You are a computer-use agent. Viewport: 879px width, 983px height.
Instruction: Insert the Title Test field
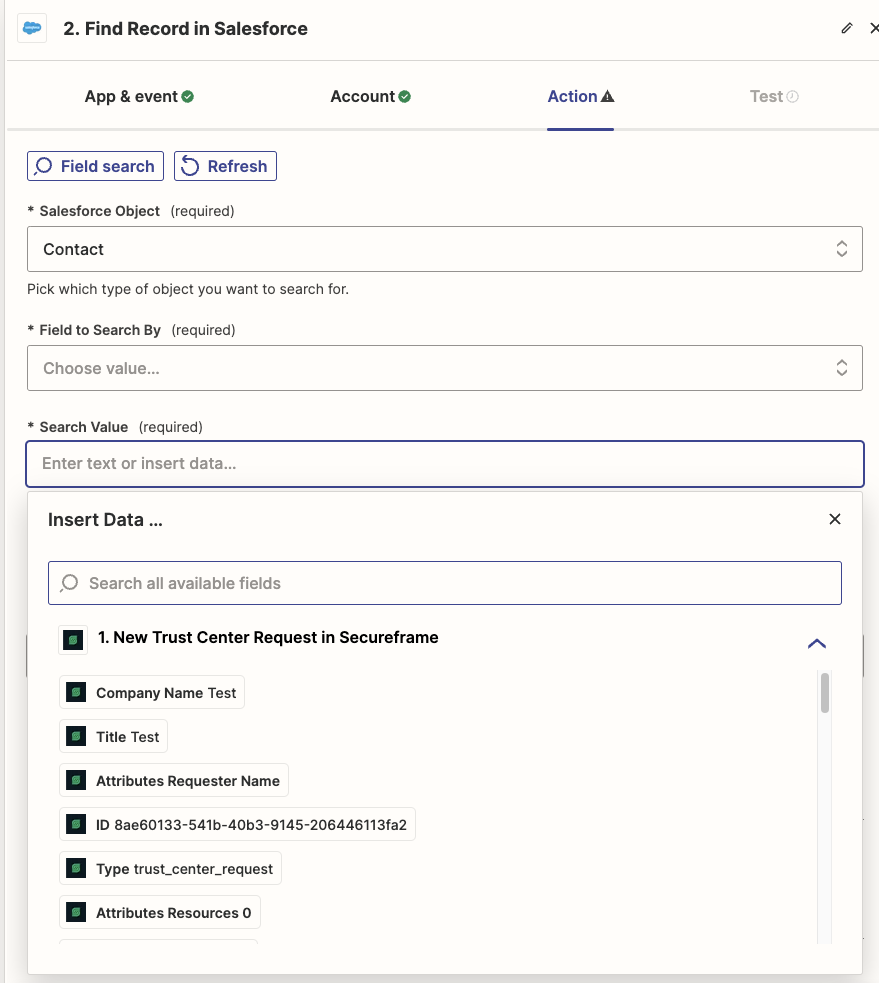point(113,737)
